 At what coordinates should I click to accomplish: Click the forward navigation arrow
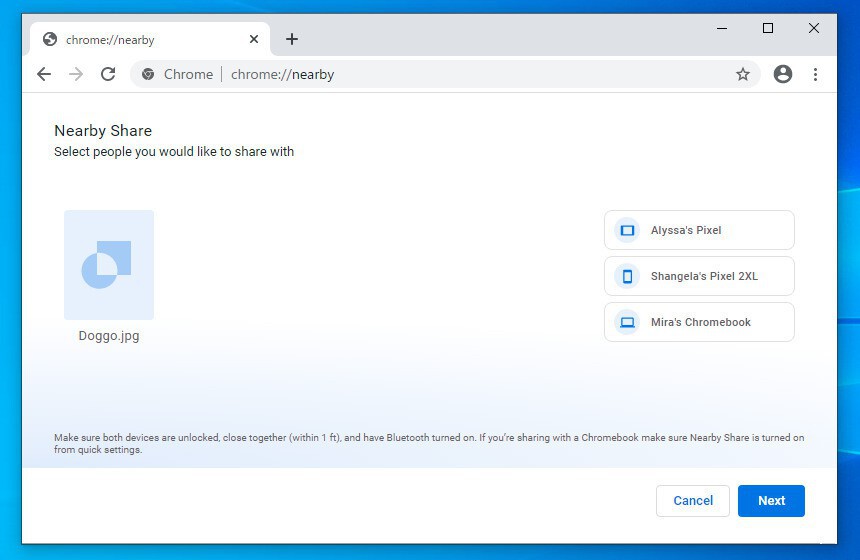coord(76,74)
